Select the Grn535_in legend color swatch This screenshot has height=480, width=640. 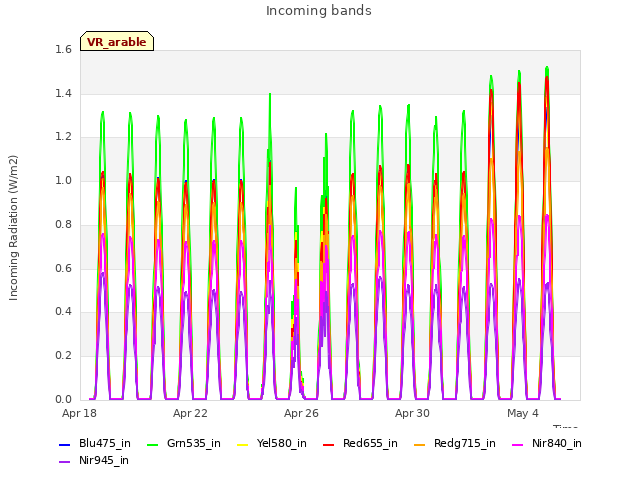(152, 444)
